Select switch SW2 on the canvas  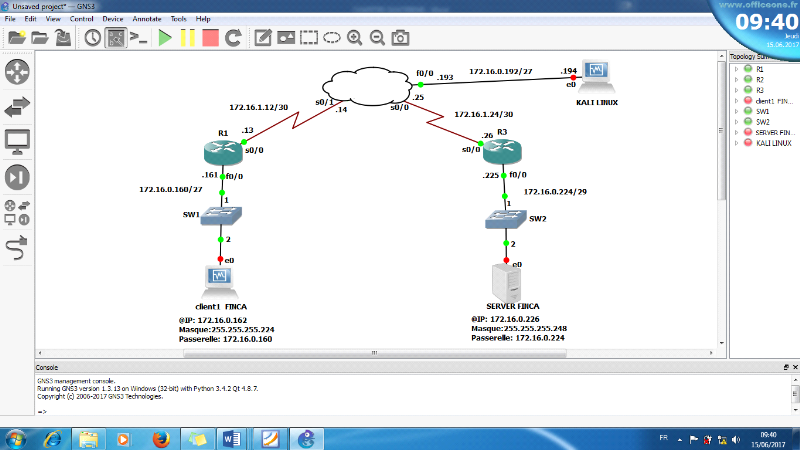coord(505,219)
